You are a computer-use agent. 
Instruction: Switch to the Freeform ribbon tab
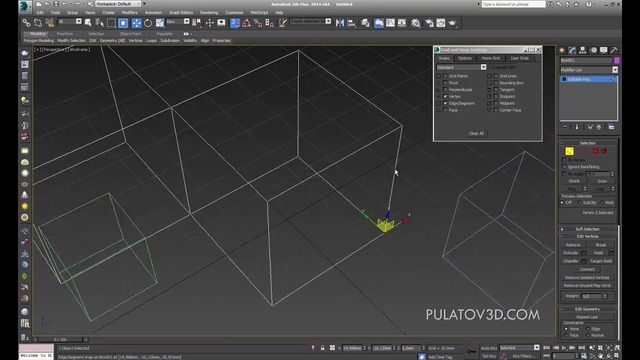click(x=64, y=34)
